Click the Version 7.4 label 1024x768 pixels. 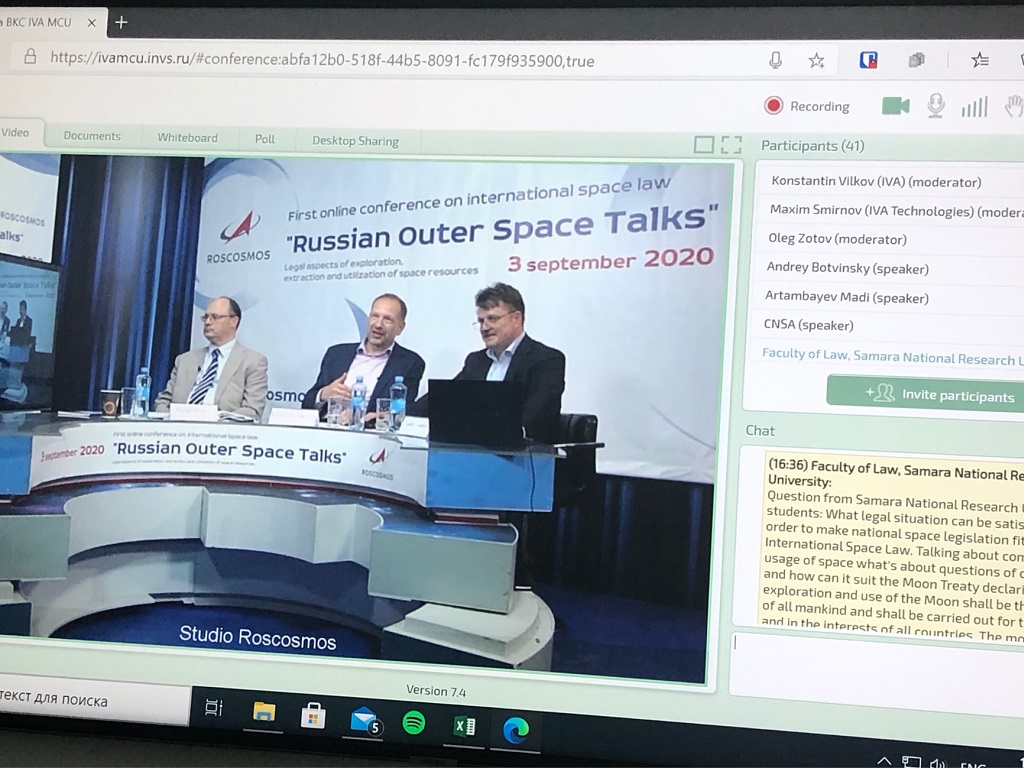coord(436,691)
